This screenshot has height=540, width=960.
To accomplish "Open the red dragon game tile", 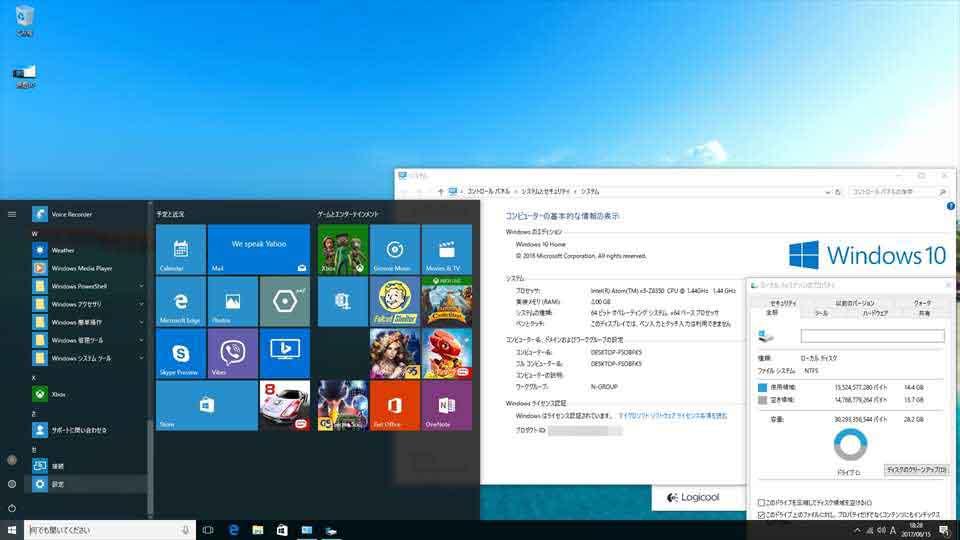I will click(x=446, y=353).
